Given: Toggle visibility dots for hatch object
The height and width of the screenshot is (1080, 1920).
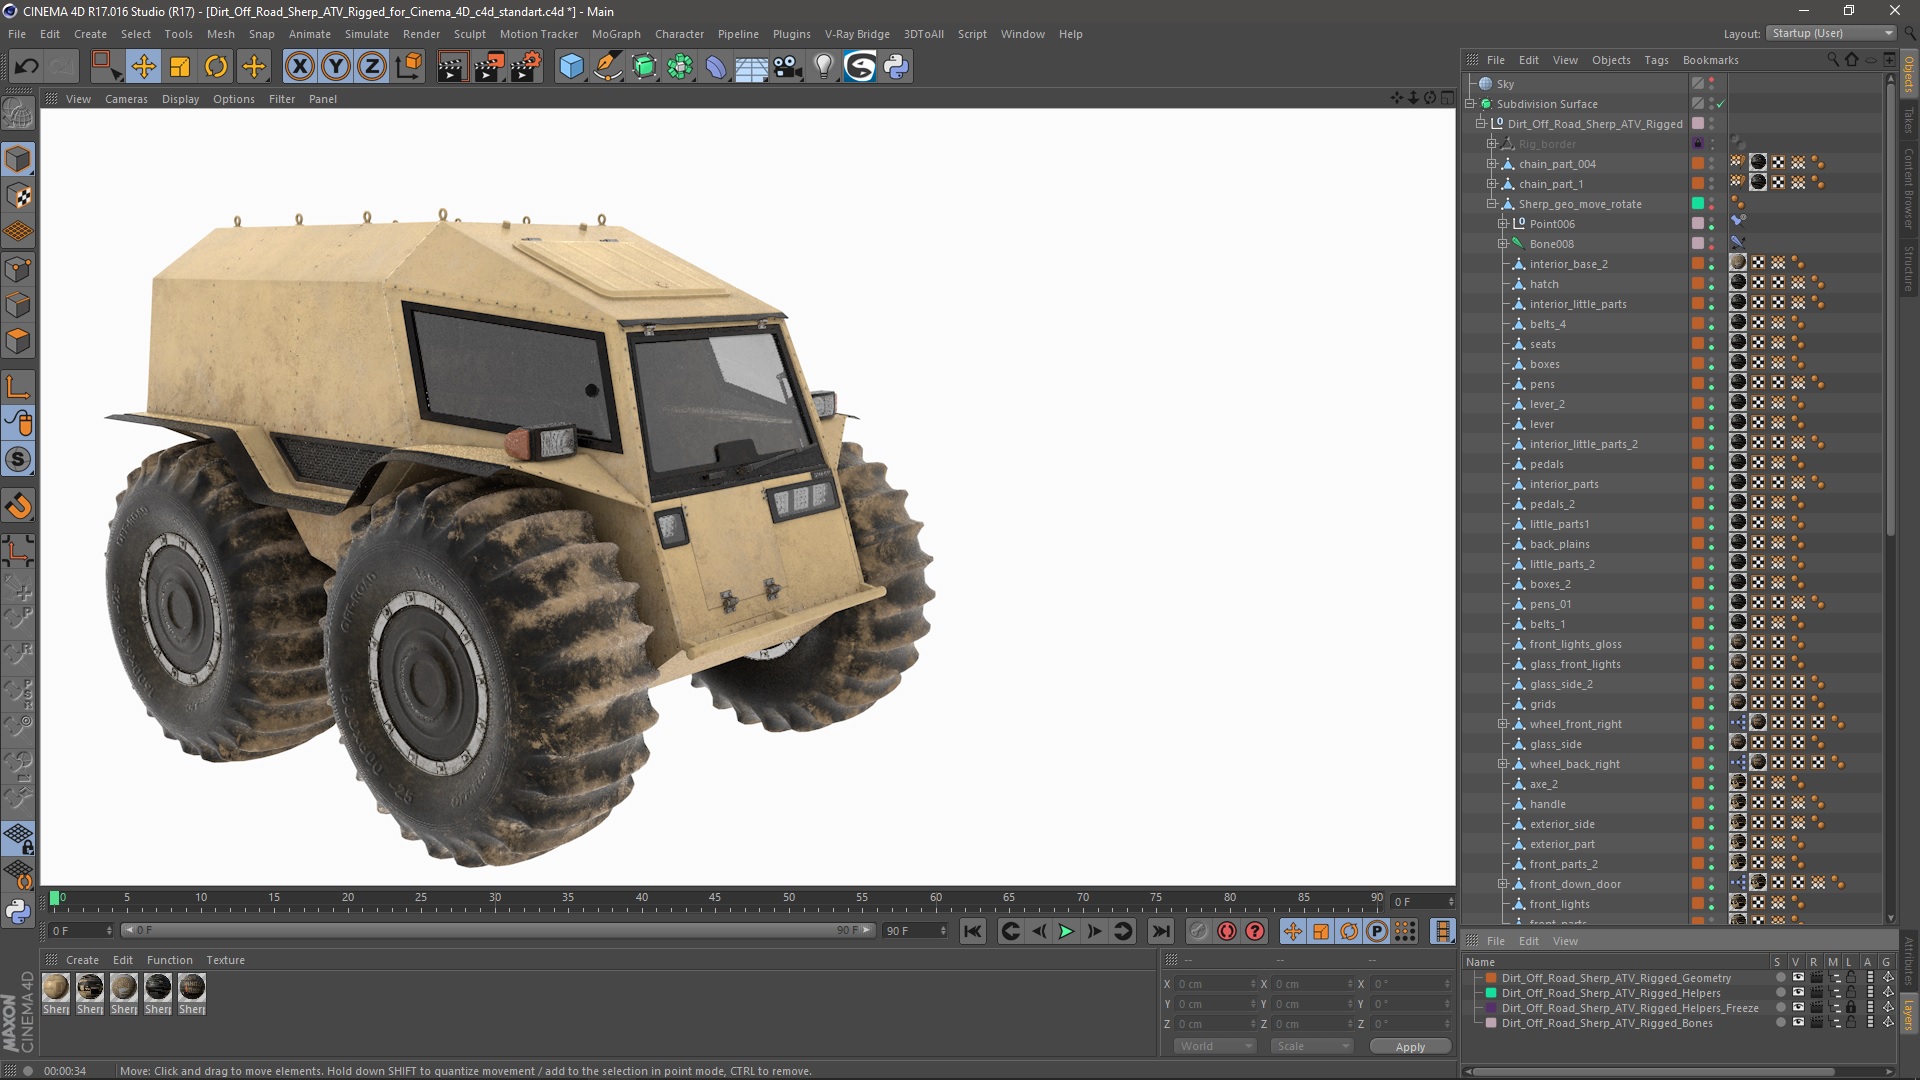Looking at the screenshot, I should click(1711, 284).
